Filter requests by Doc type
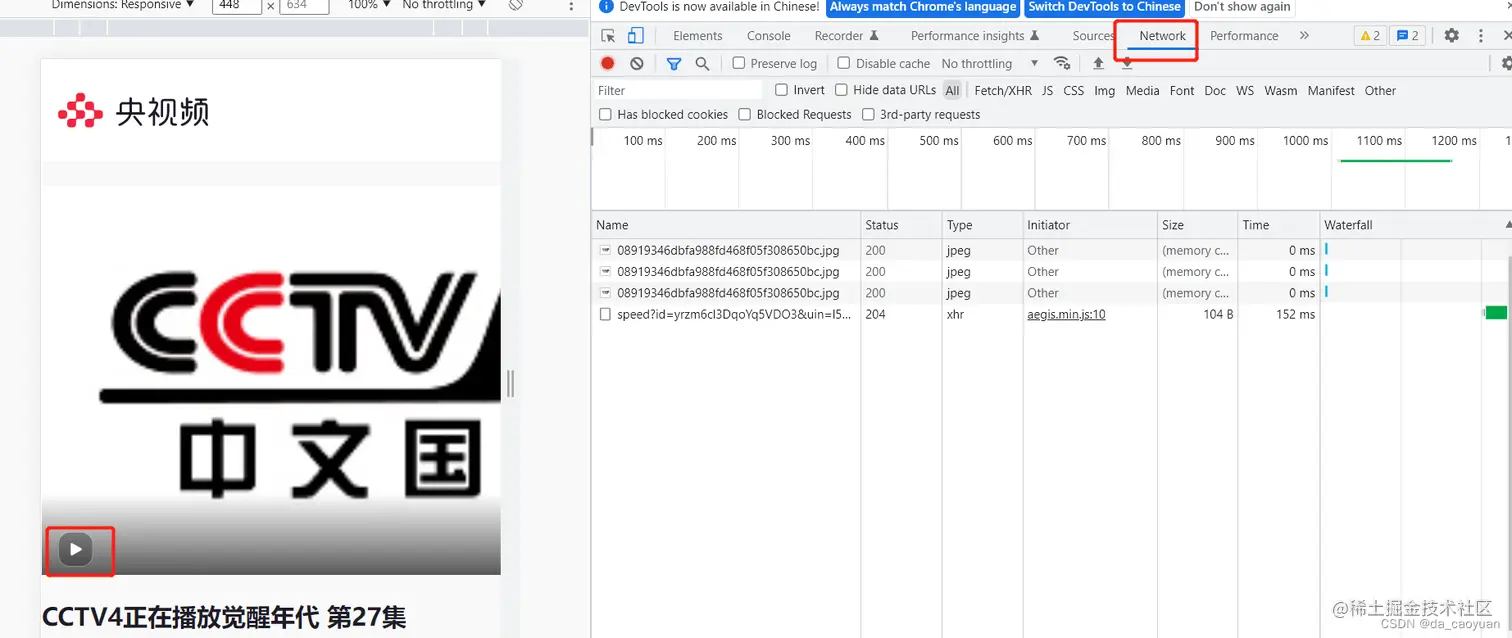The height and width of the screenshot is (638, 1512). (1215, 90)
